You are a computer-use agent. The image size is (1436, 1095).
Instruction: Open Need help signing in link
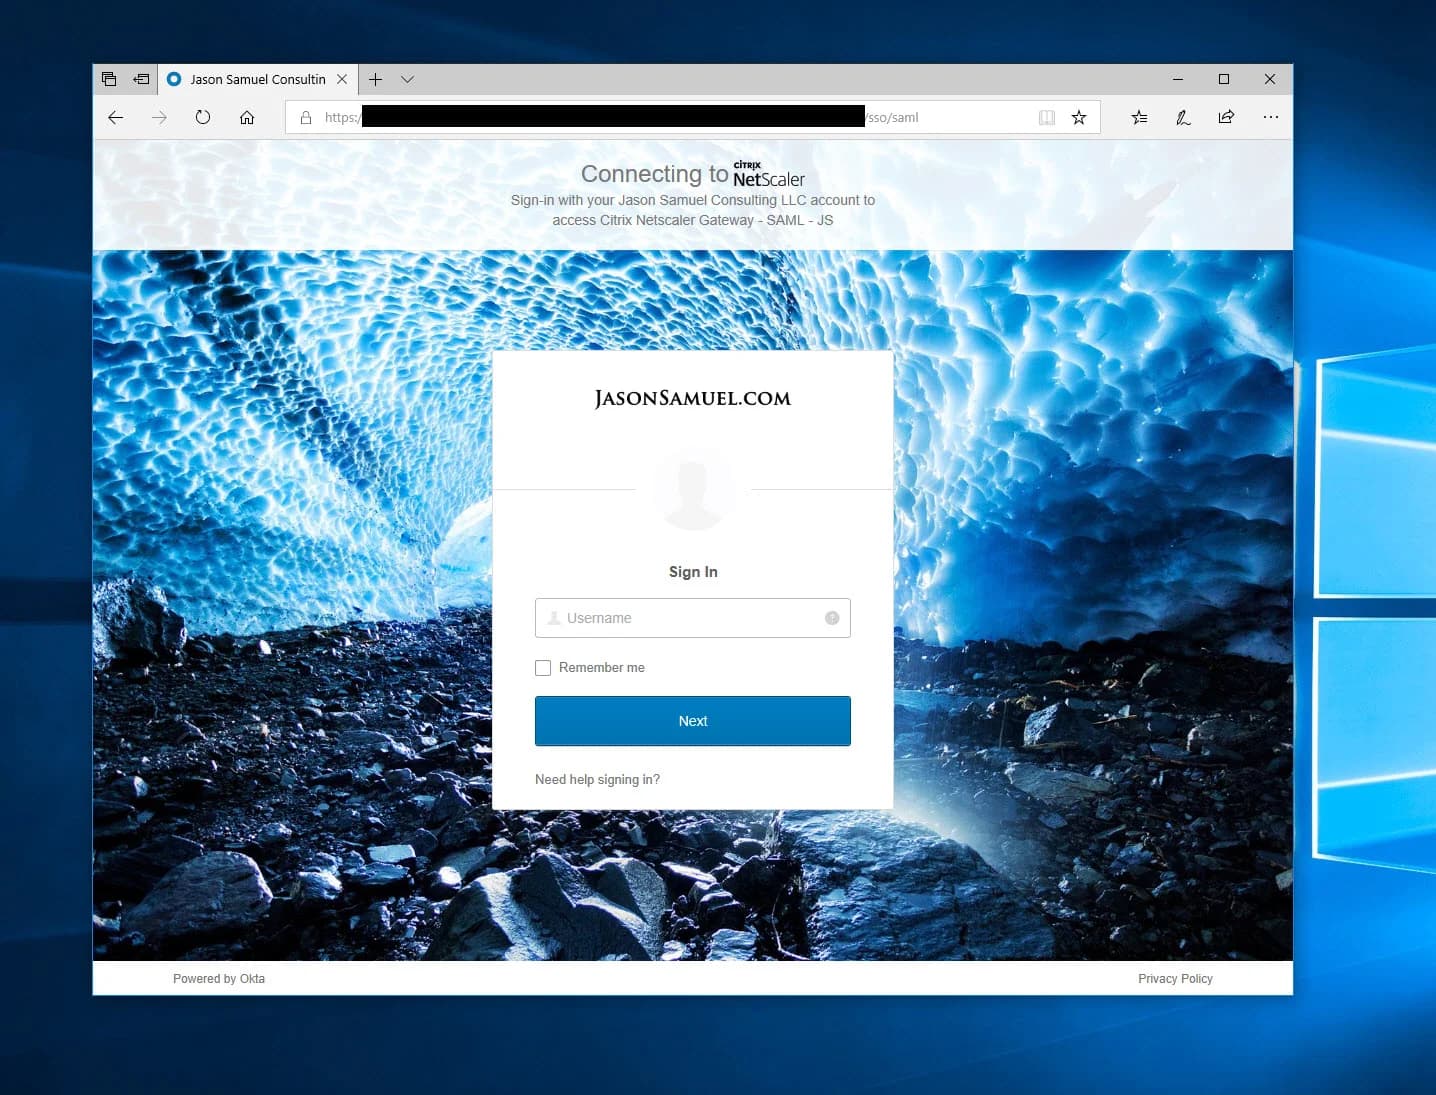(597, 780)
